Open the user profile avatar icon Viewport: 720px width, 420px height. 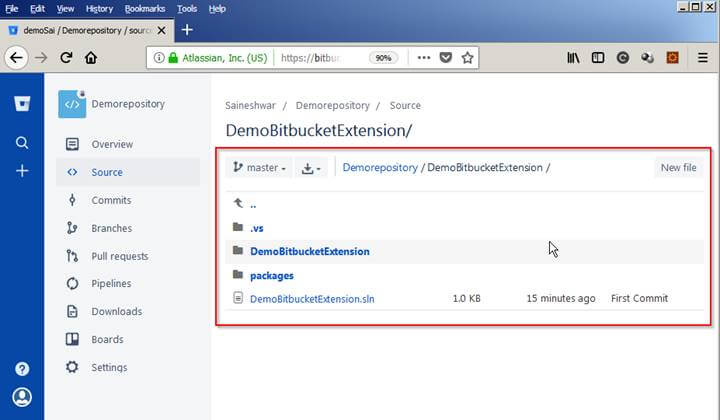click(22, 397)
